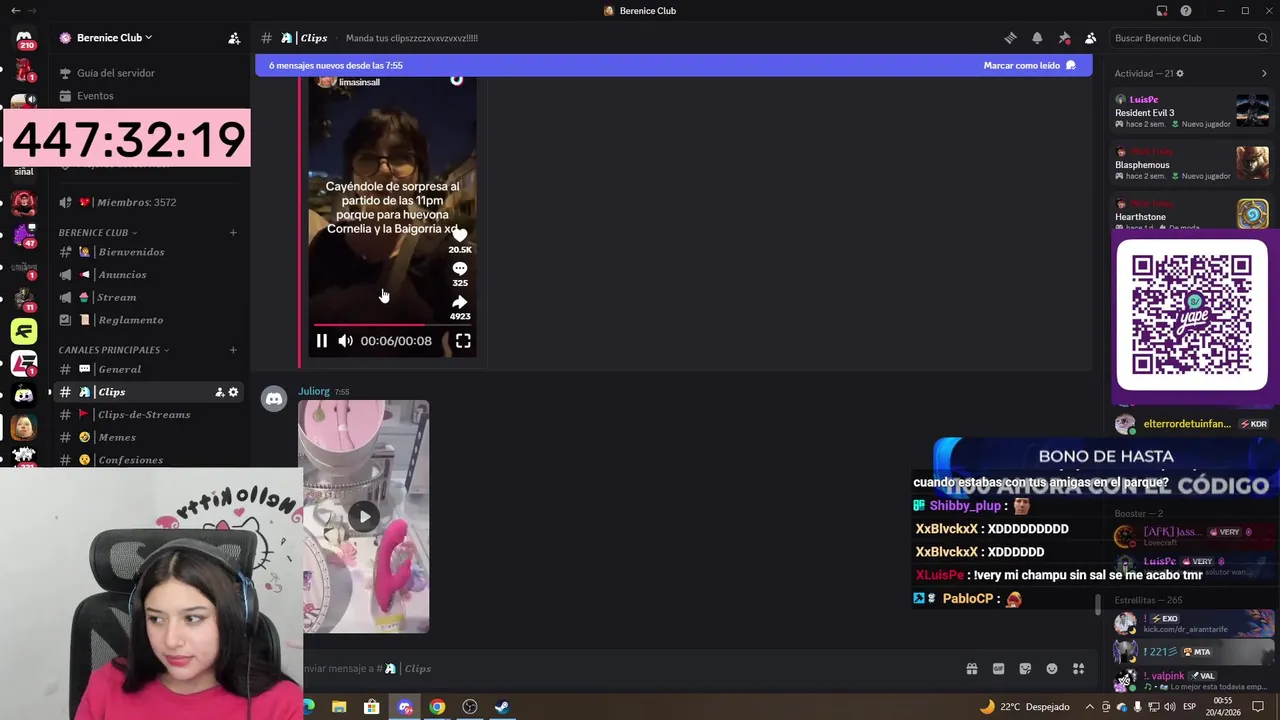This screenshot has height=720, width=1280.
Task: Click invite people icon beside server name
Action: coord(234,38)
